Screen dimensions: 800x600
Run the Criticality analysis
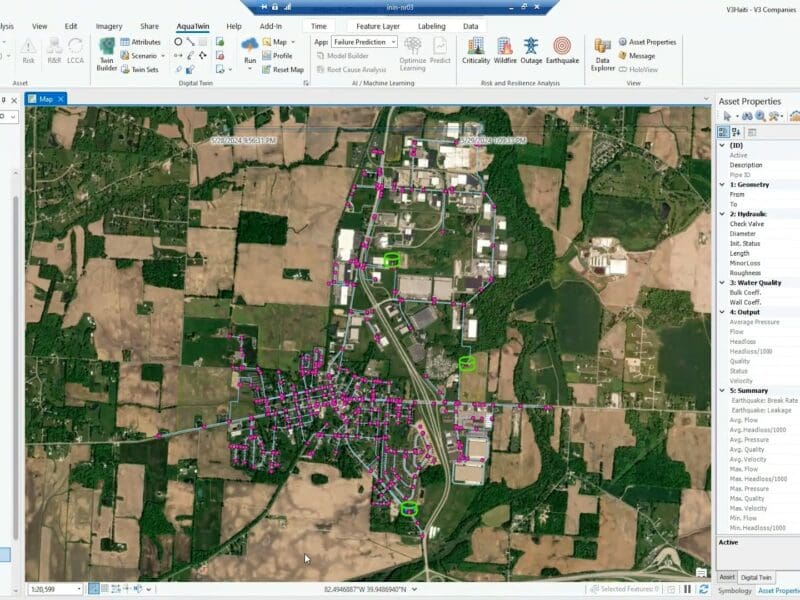click(476, 51)
